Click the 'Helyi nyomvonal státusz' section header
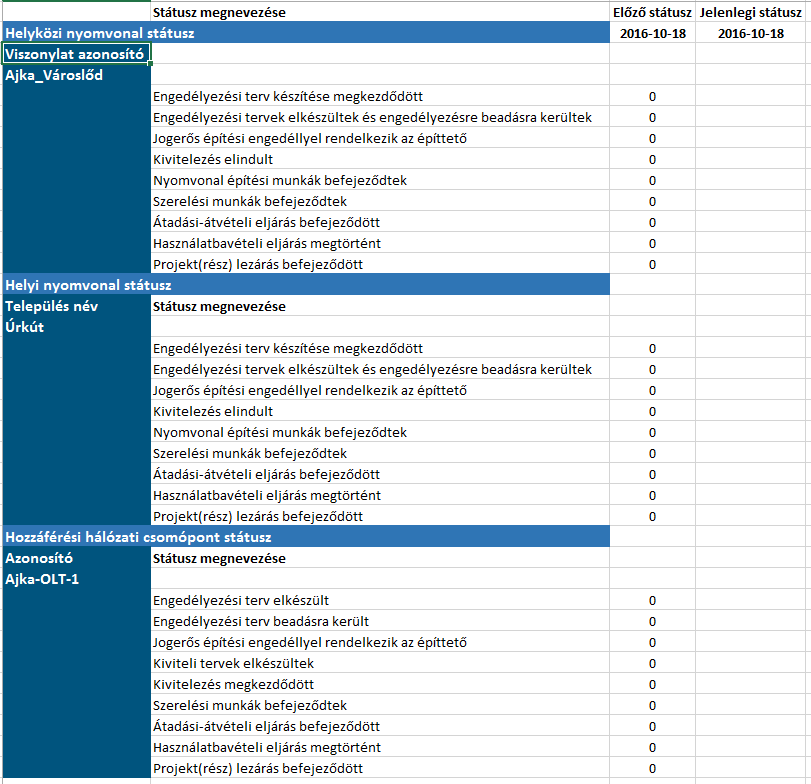 click(306, 285)
